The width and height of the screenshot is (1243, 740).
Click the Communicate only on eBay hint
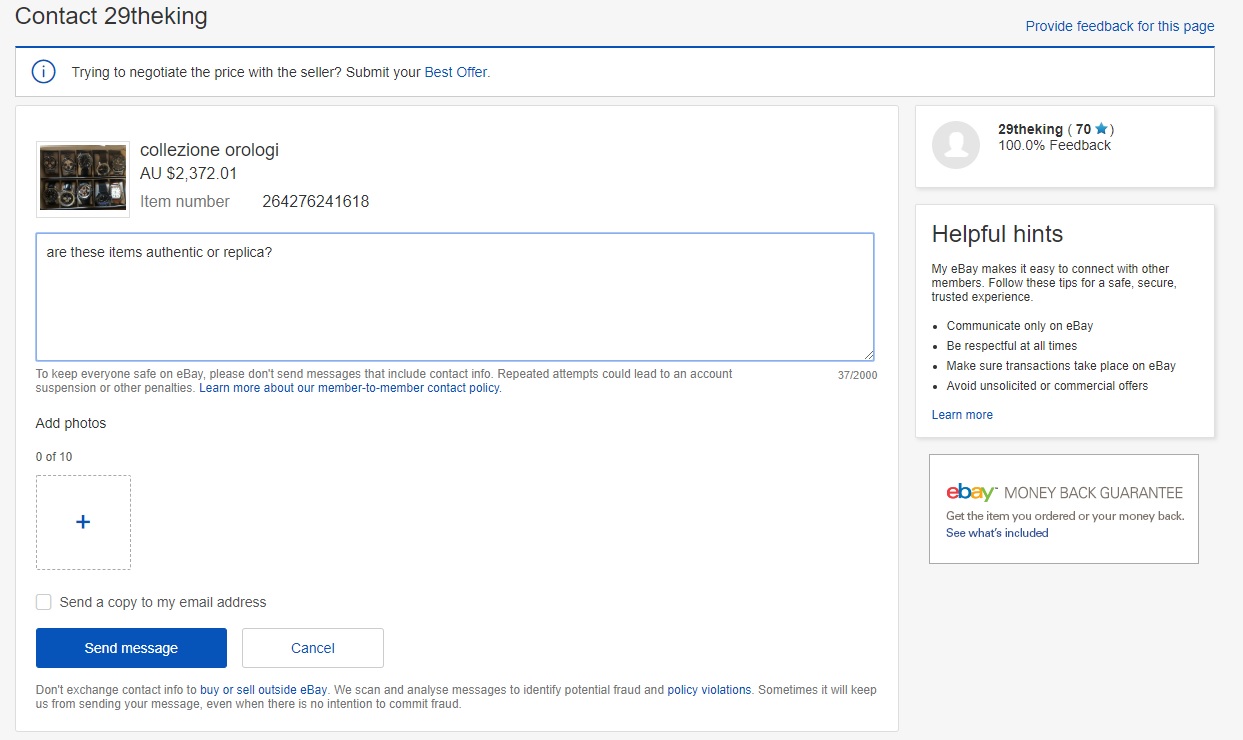point(1020,326)
